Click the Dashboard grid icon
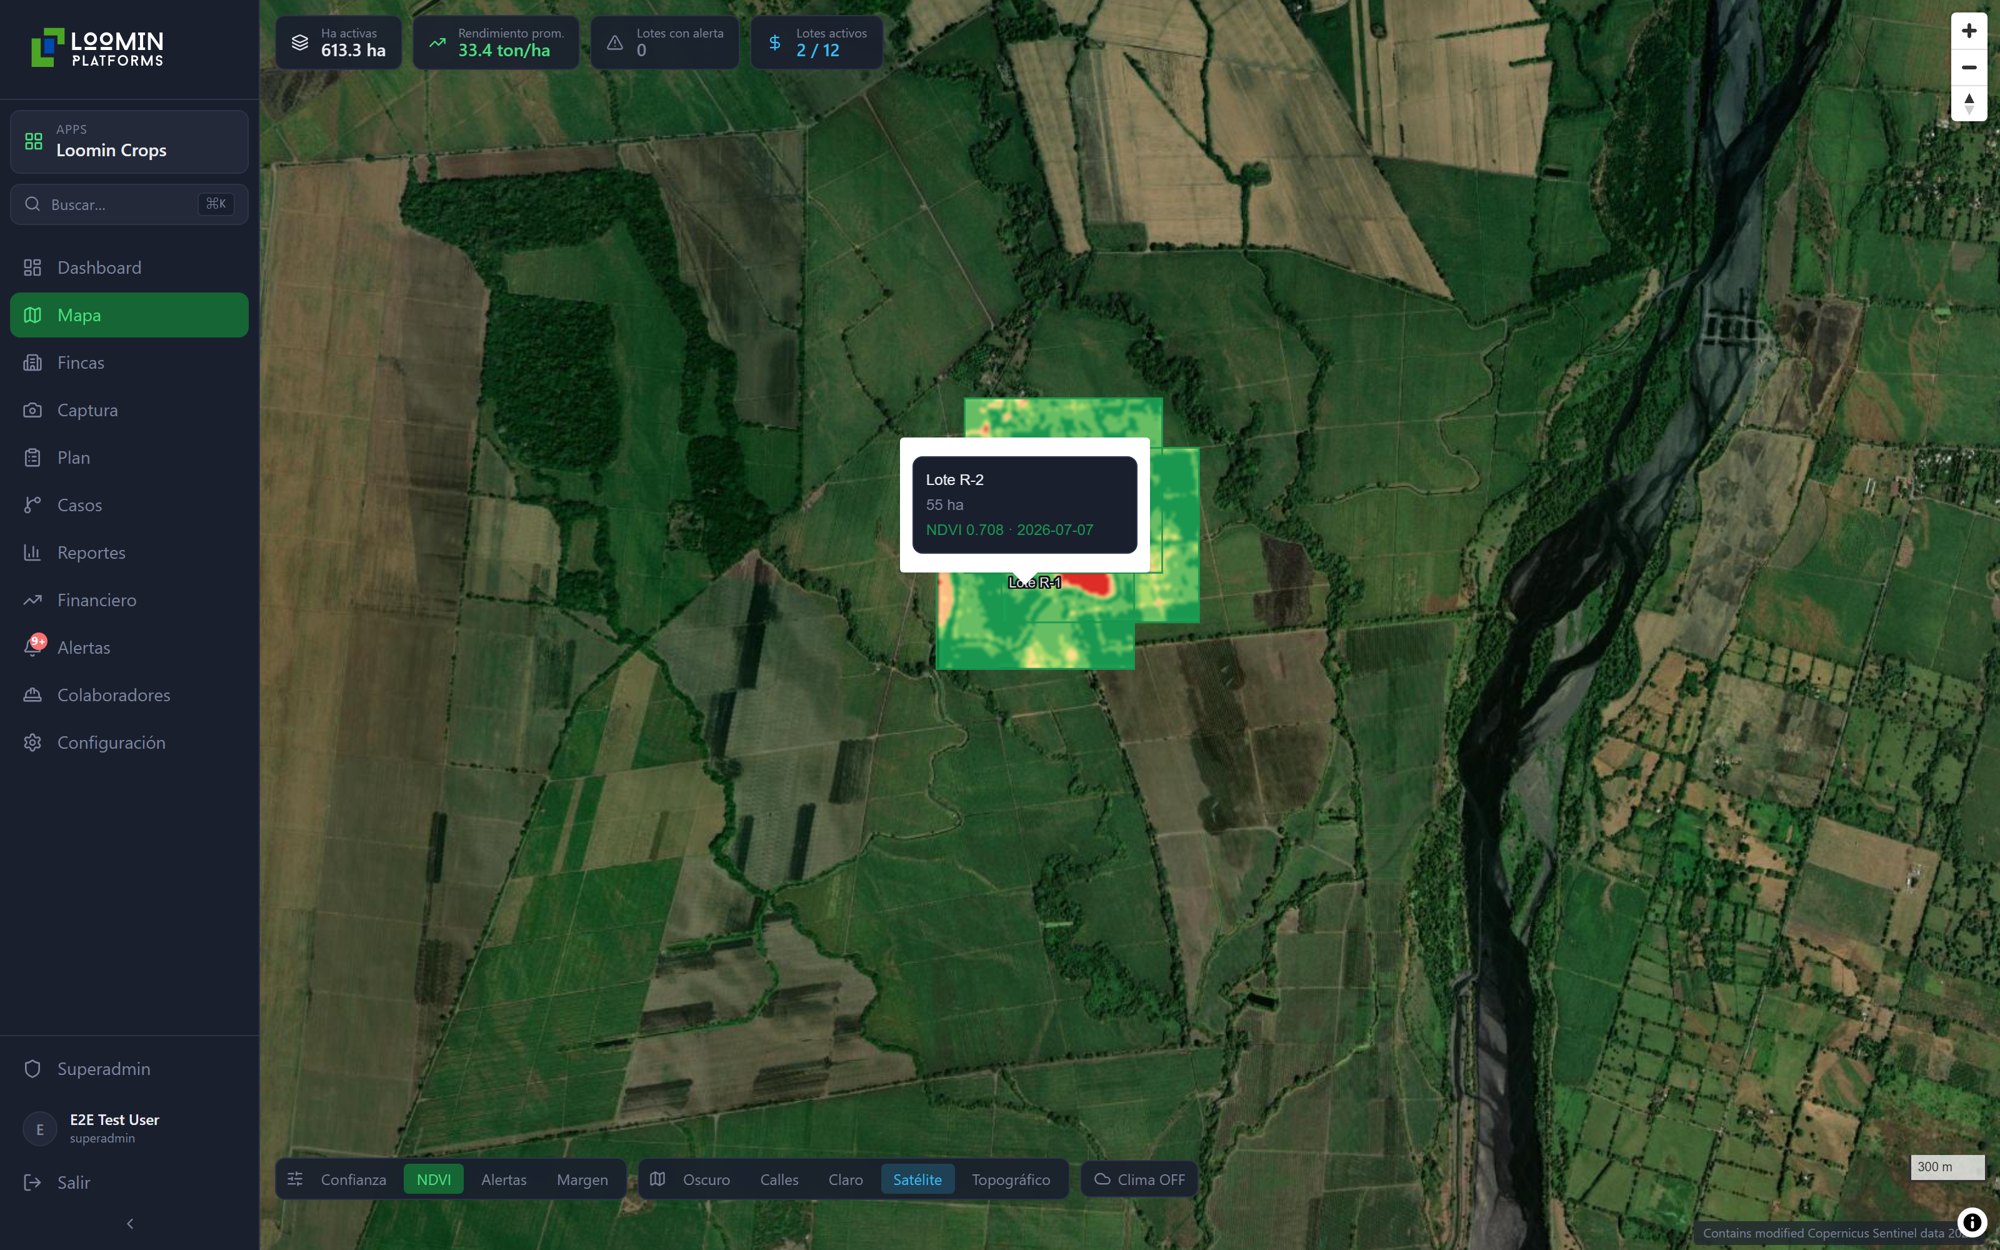 (x=32, y=267)
